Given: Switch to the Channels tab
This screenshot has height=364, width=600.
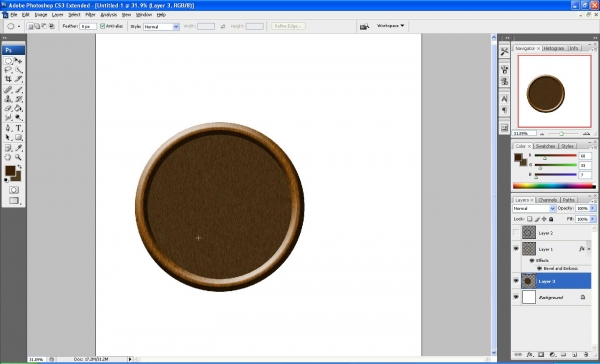Looking at the screenshot, I should 548,200.
